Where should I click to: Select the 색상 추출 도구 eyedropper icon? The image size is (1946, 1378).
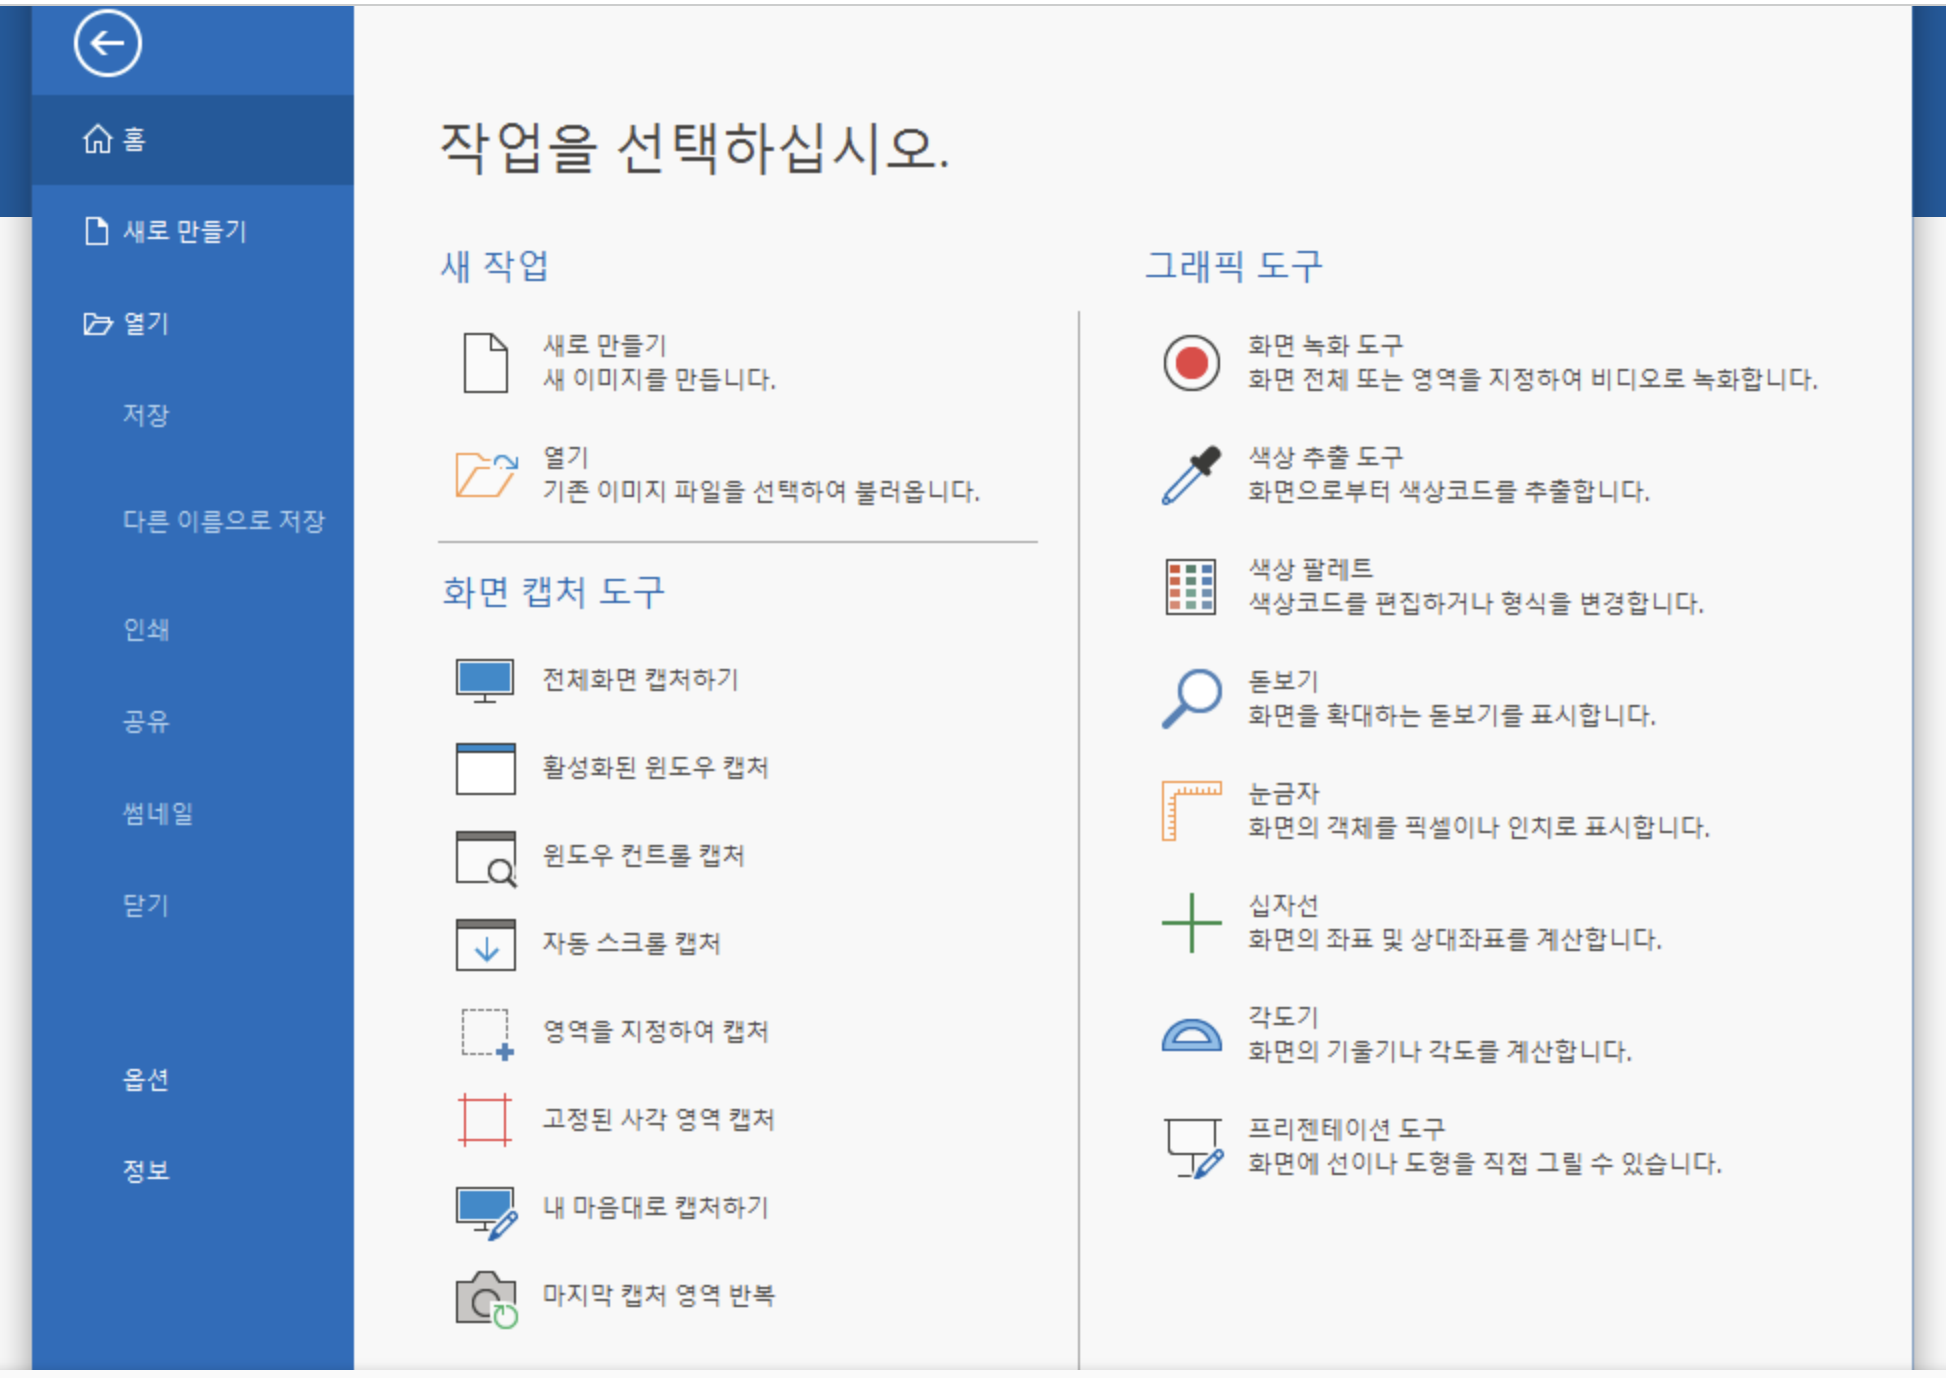click(1191, 474)
